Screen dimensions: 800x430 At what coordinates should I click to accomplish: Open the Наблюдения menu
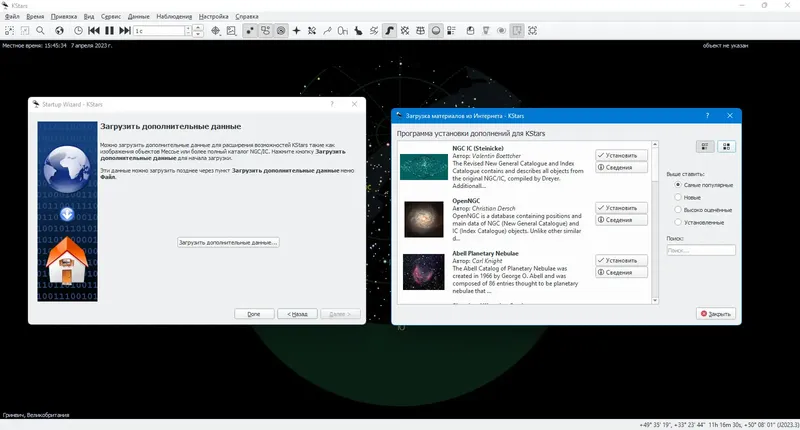coord(174,16)
